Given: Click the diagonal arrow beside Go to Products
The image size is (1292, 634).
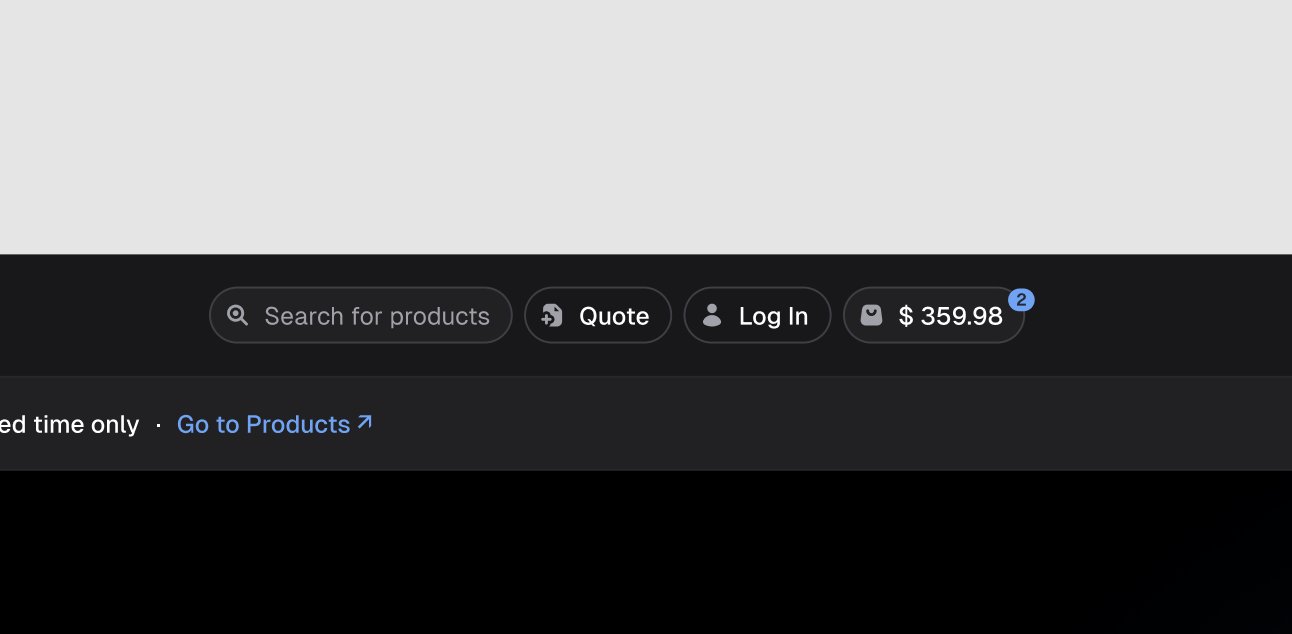Looking at the screenshot, I should click(x=365, y=422).
